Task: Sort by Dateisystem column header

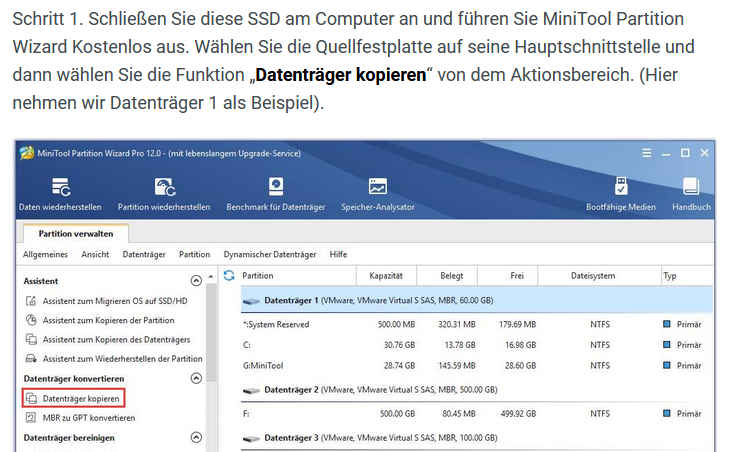Action: [x=593, y=275]
